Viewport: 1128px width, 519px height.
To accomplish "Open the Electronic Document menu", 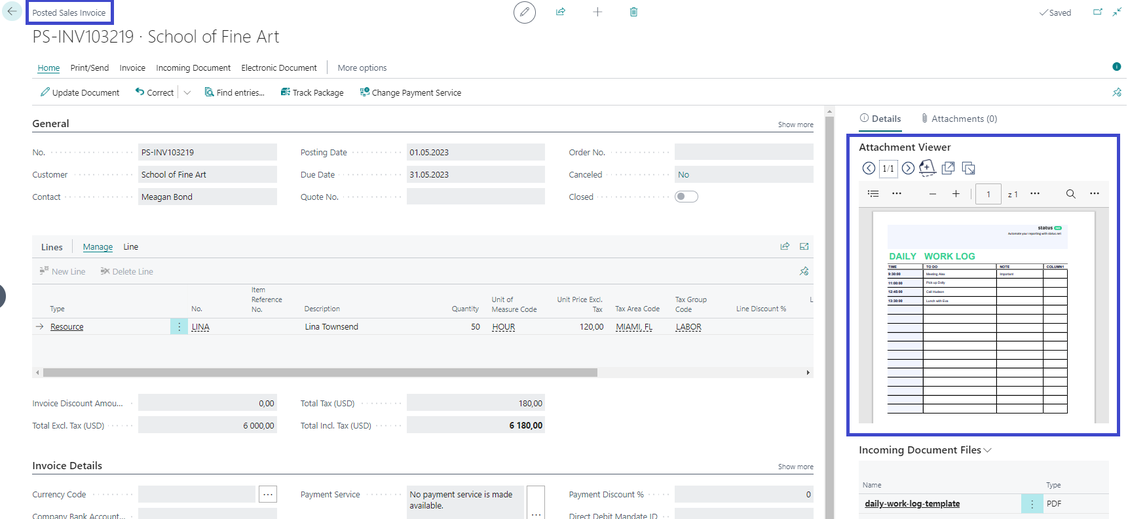I will coord(279,68).
